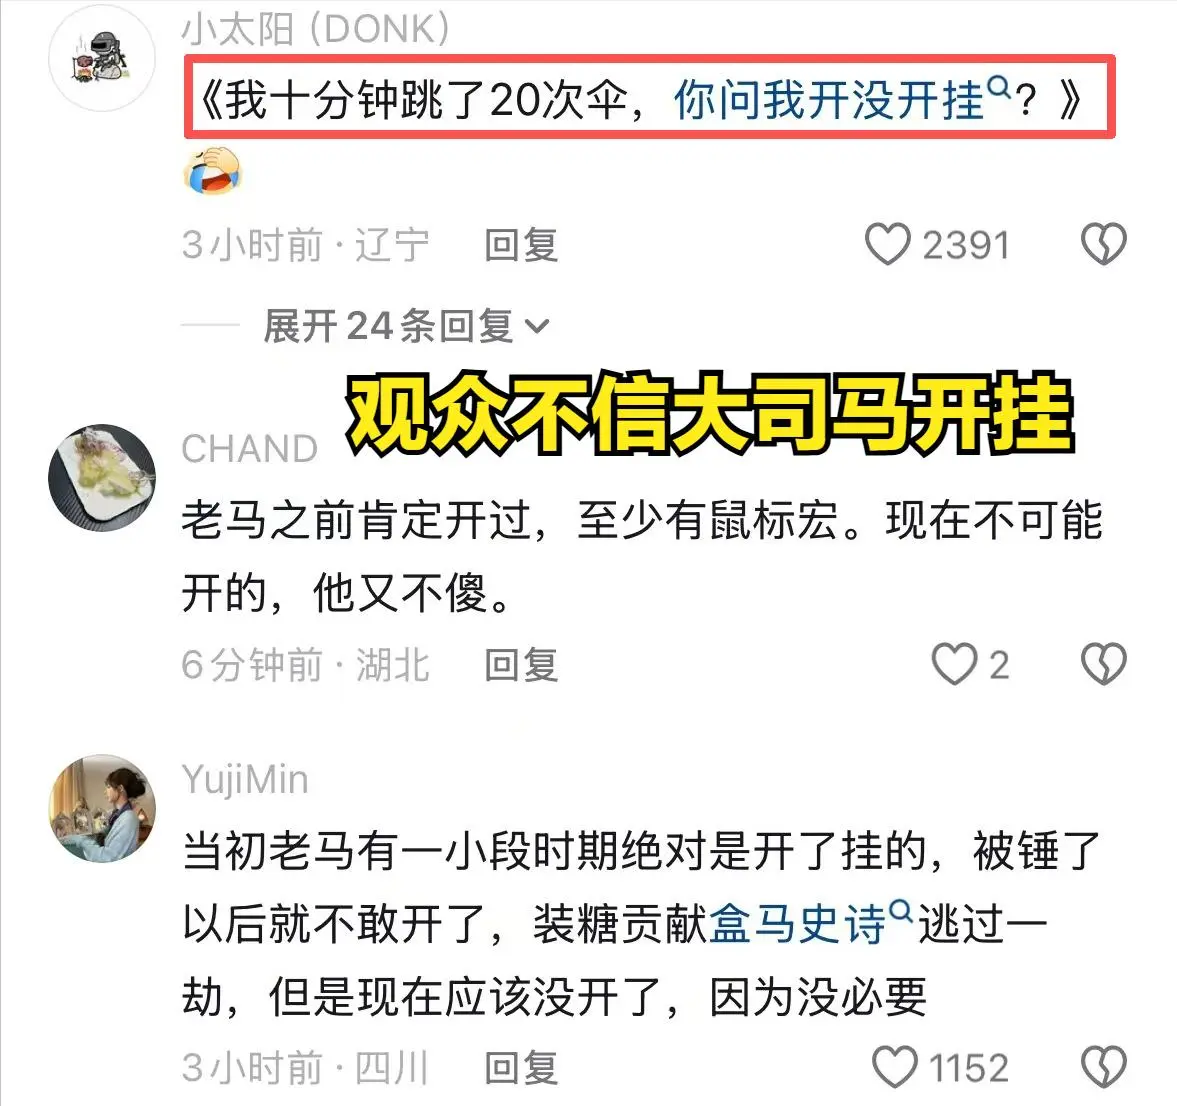
Task: Click search magnifier icon after 盒马史诗
Action: click(900, 910)
